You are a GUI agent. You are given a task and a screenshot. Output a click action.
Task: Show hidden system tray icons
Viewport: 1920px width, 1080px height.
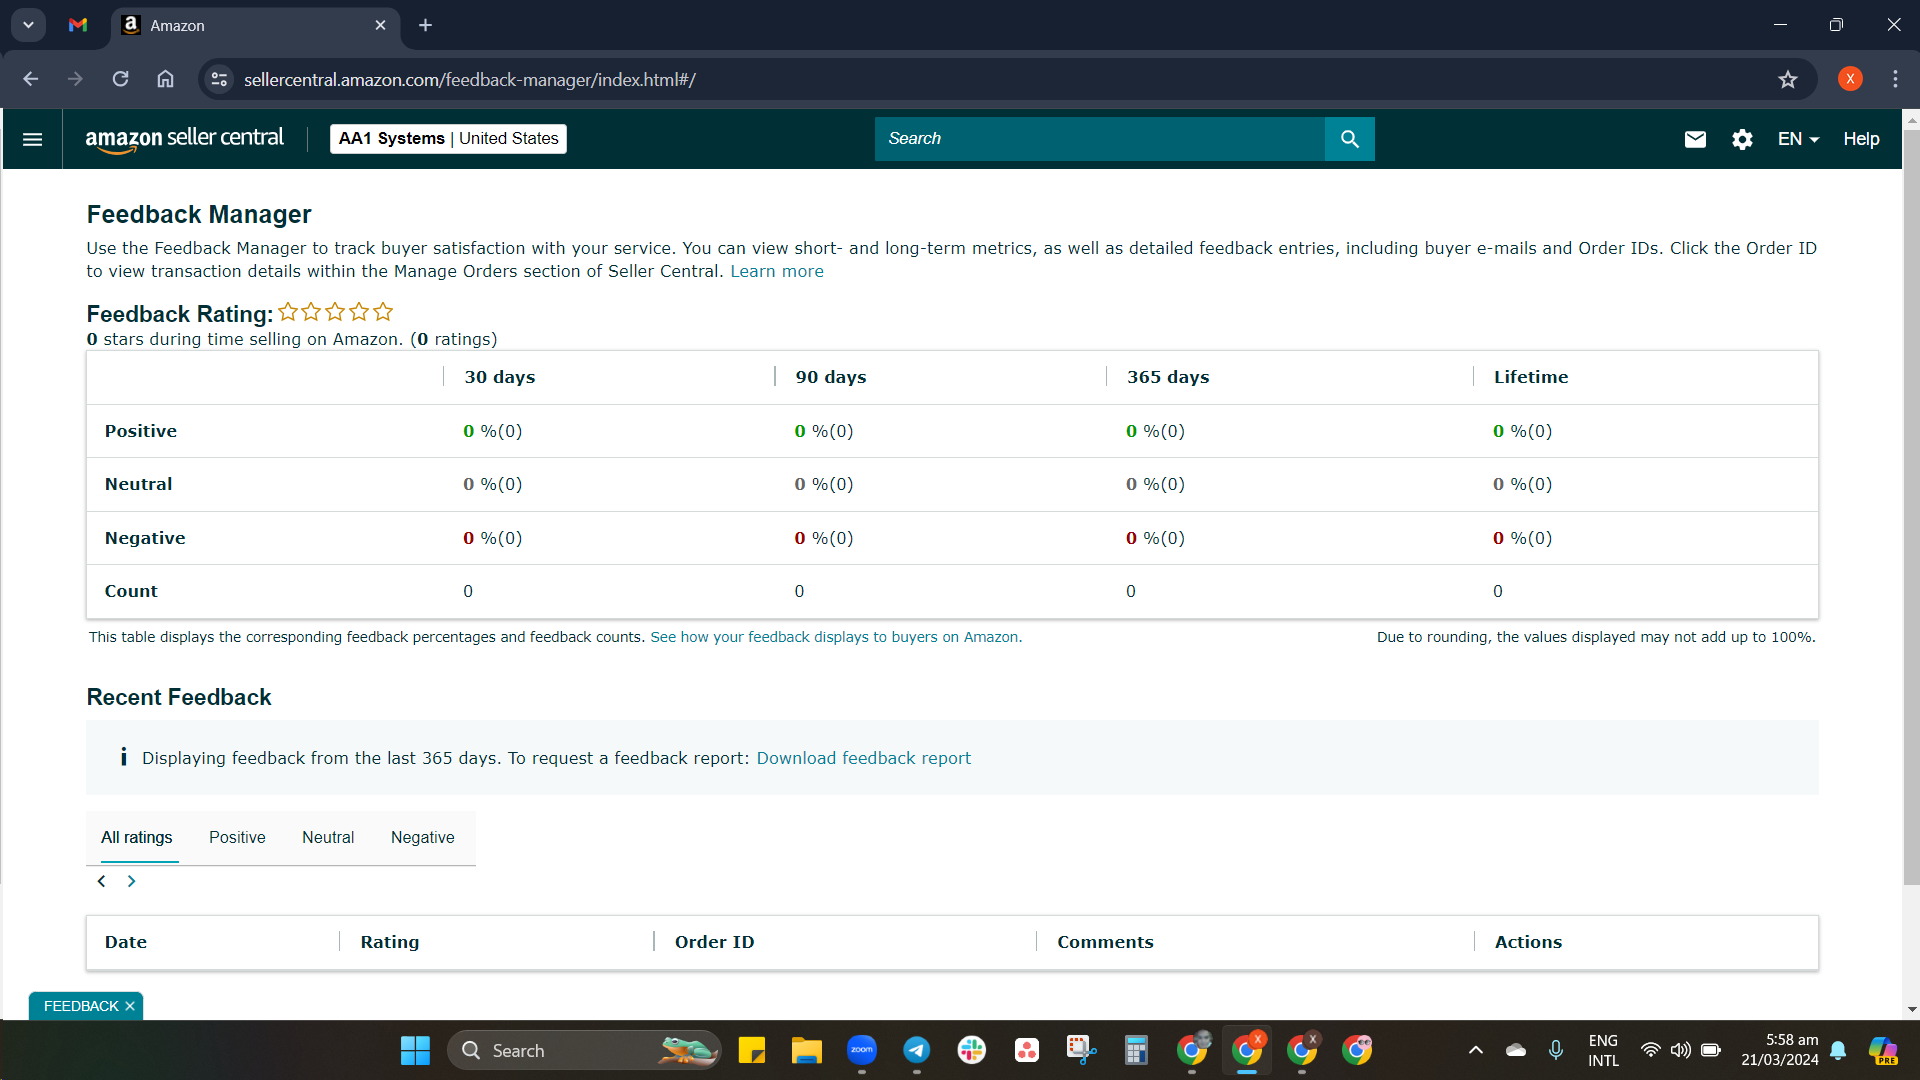(x=1475, y=1050)
